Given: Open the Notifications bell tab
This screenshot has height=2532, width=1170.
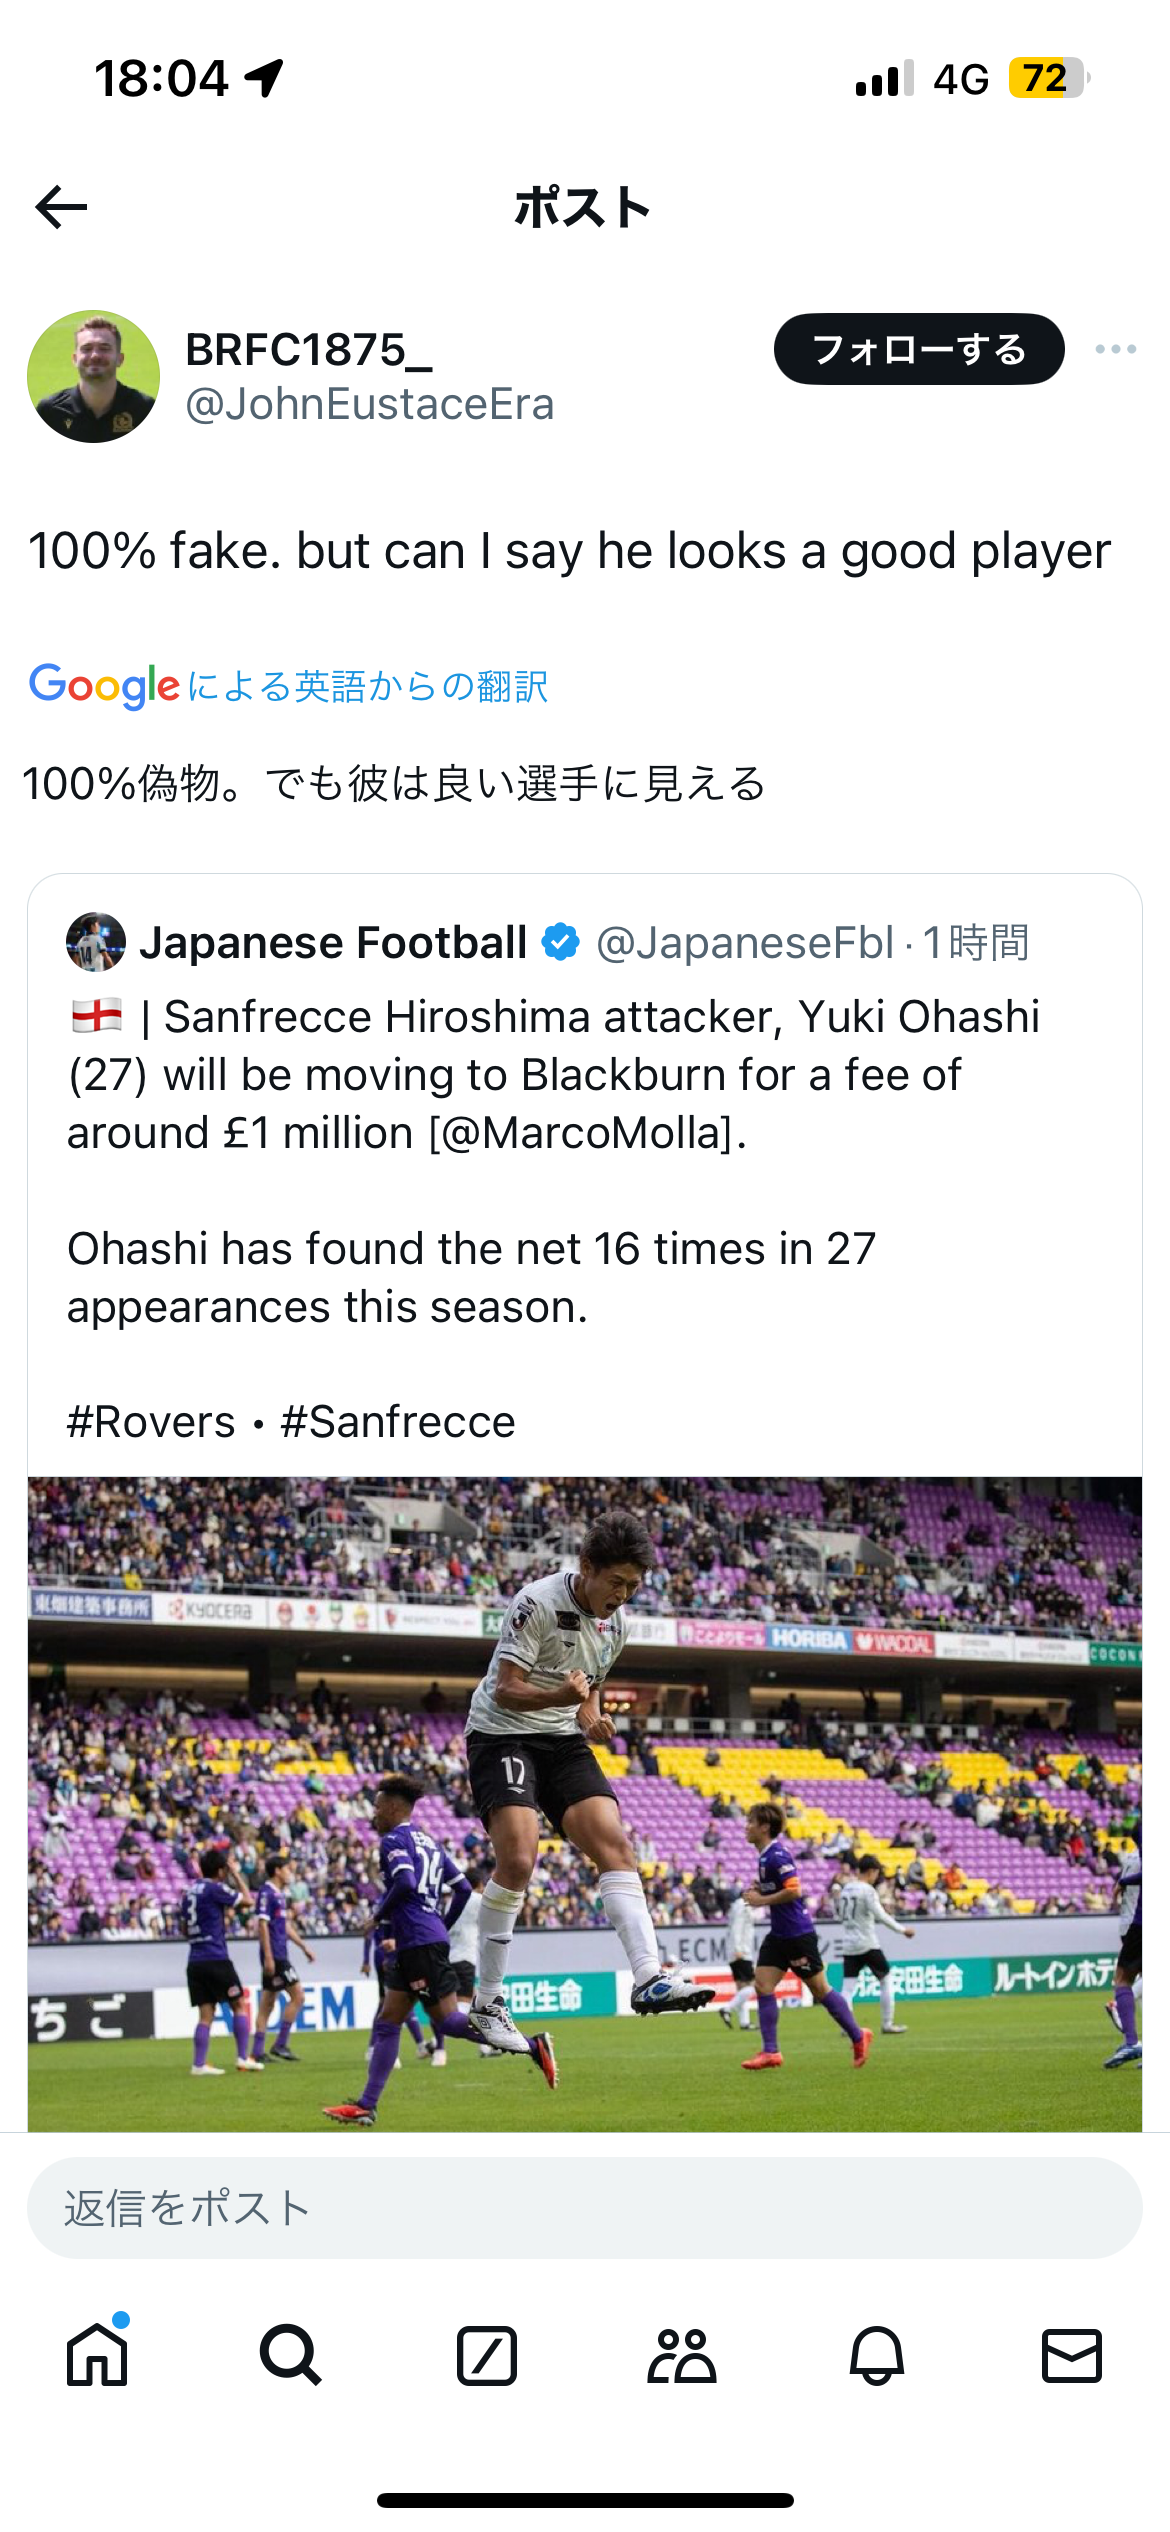Looking at the screenshot, I should [x=877, y=2356].
